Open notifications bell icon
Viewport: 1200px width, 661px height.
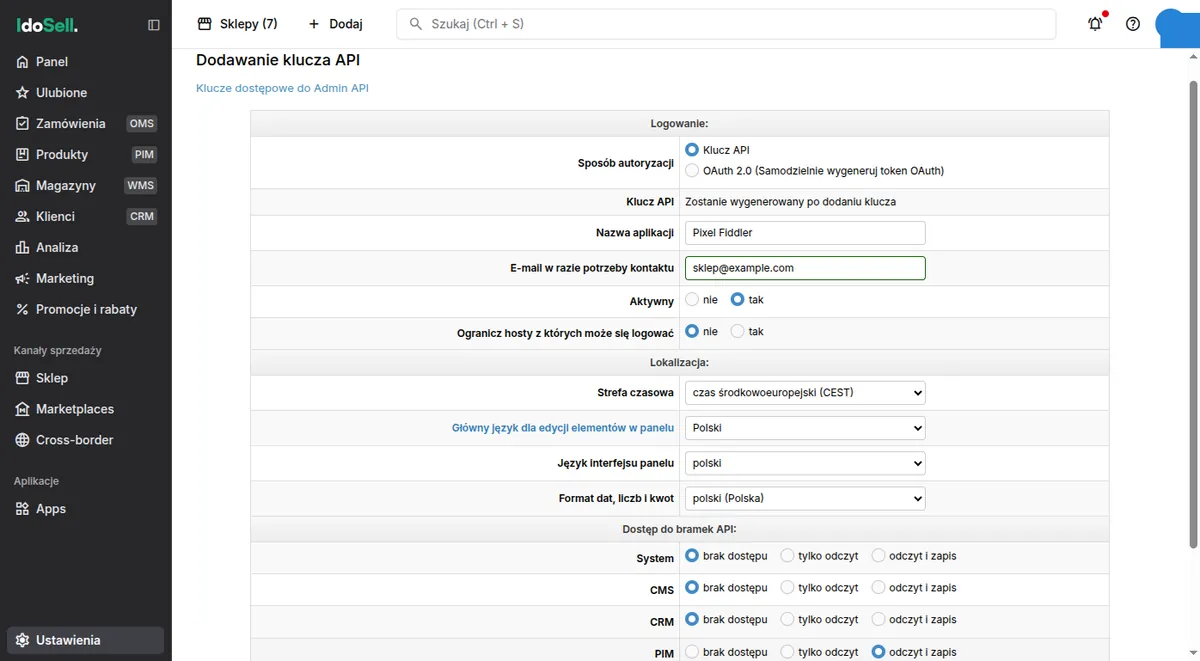pos(1095,24)
